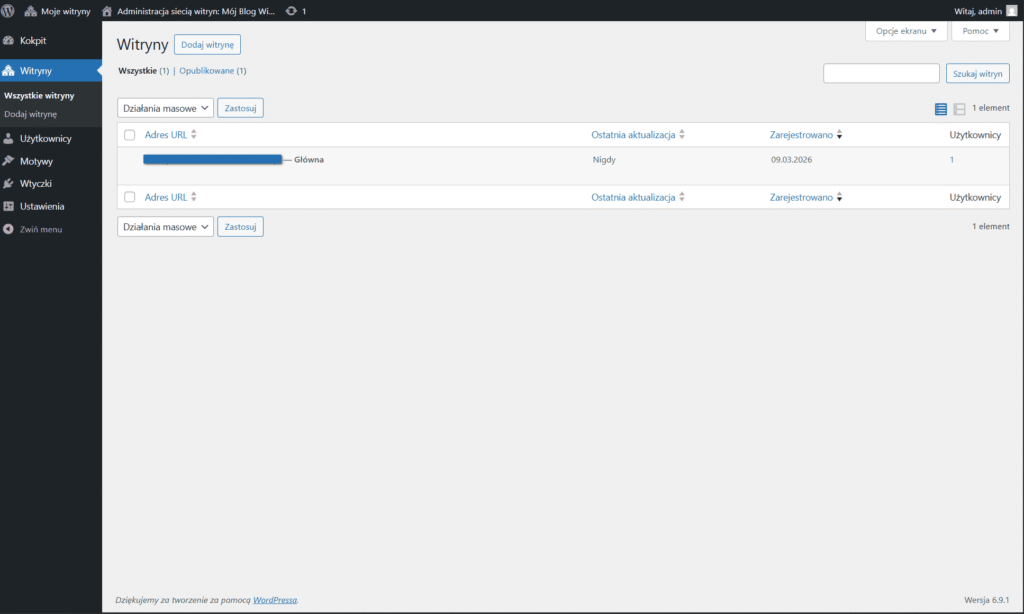The height and width of the screenshot is (614, 1024).
Task: Select list view with the list icon
Action: pyautogui.click(x=940, y=109)
